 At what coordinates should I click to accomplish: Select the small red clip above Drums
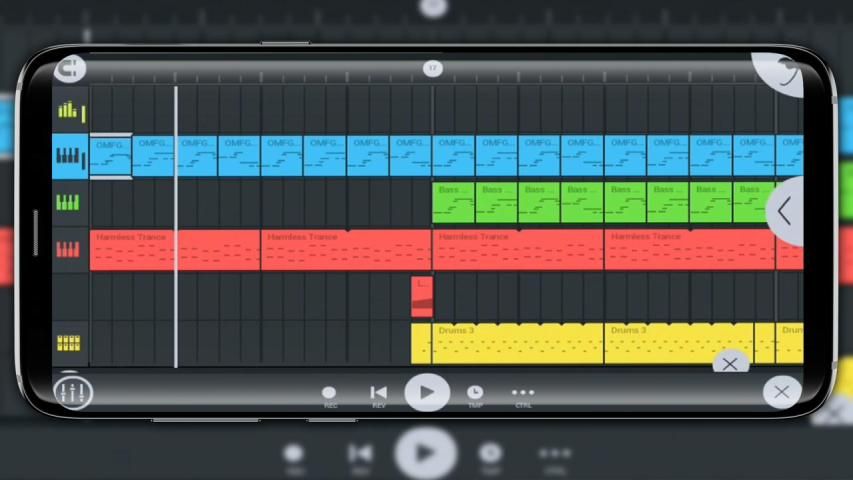421,297
